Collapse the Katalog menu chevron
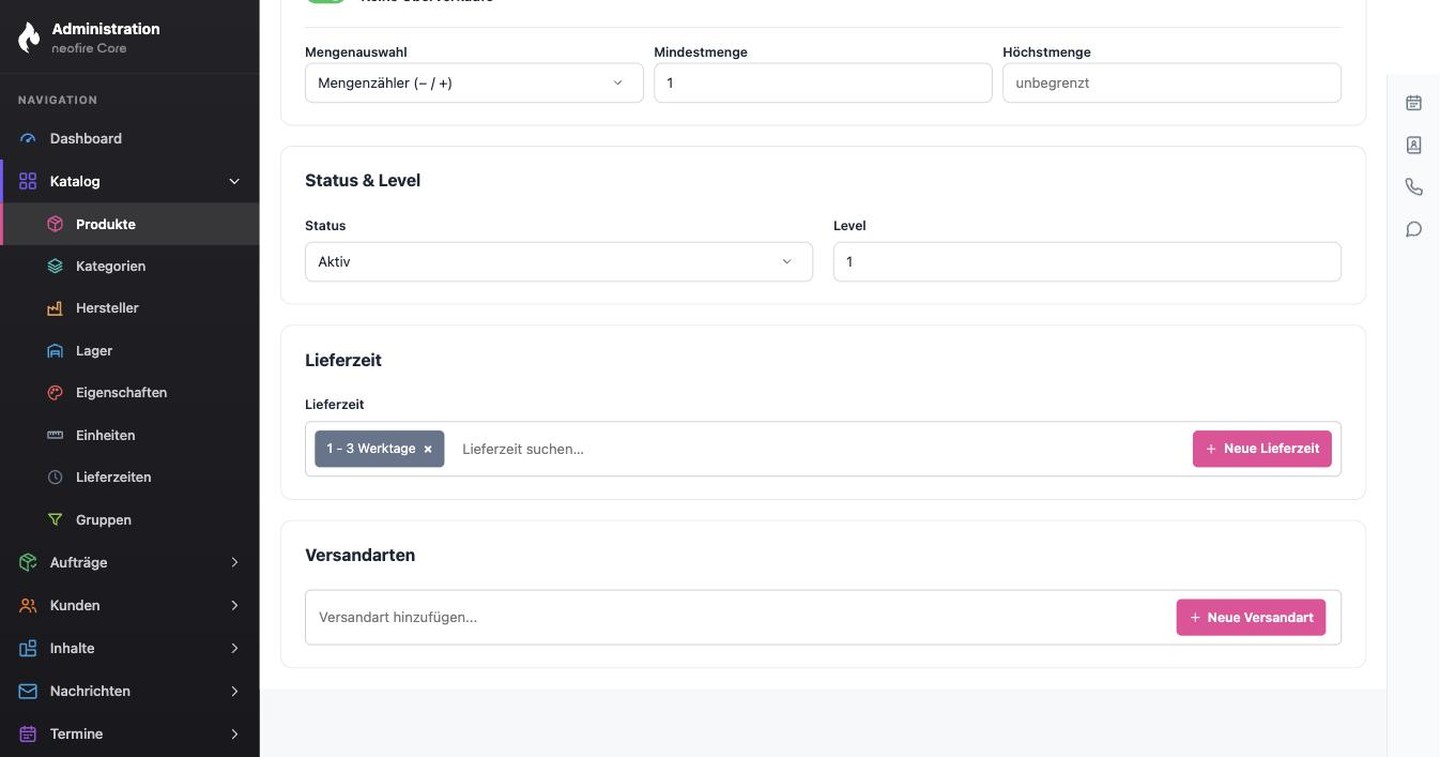The width and height of the screenshot is (1440, 757). coord(234,181)
